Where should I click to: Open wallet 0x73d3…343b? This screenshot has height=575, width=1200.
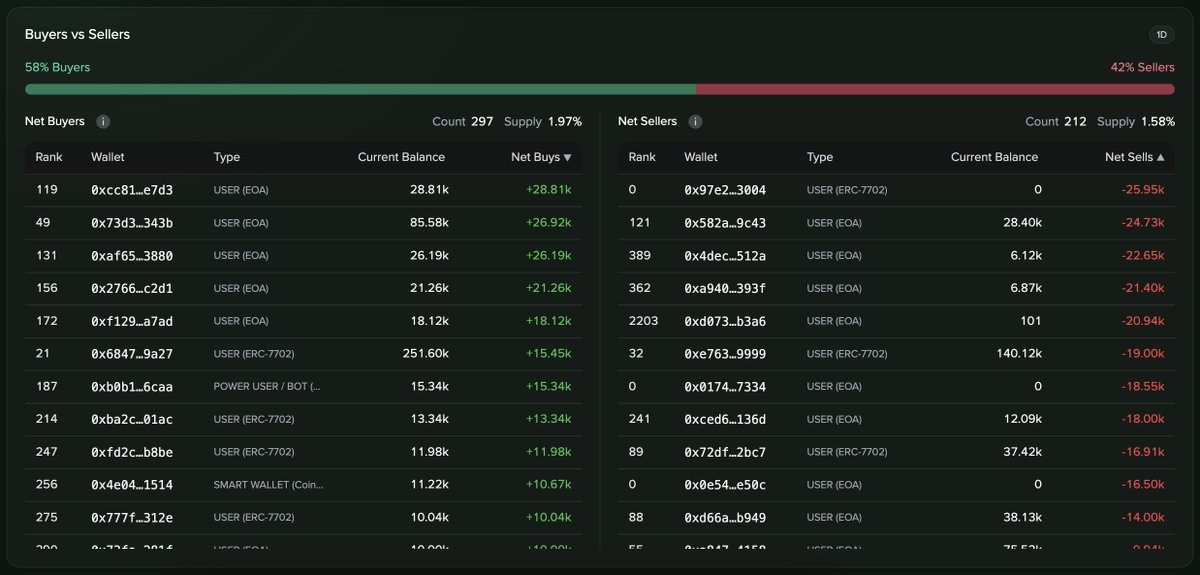pos(132,223)
